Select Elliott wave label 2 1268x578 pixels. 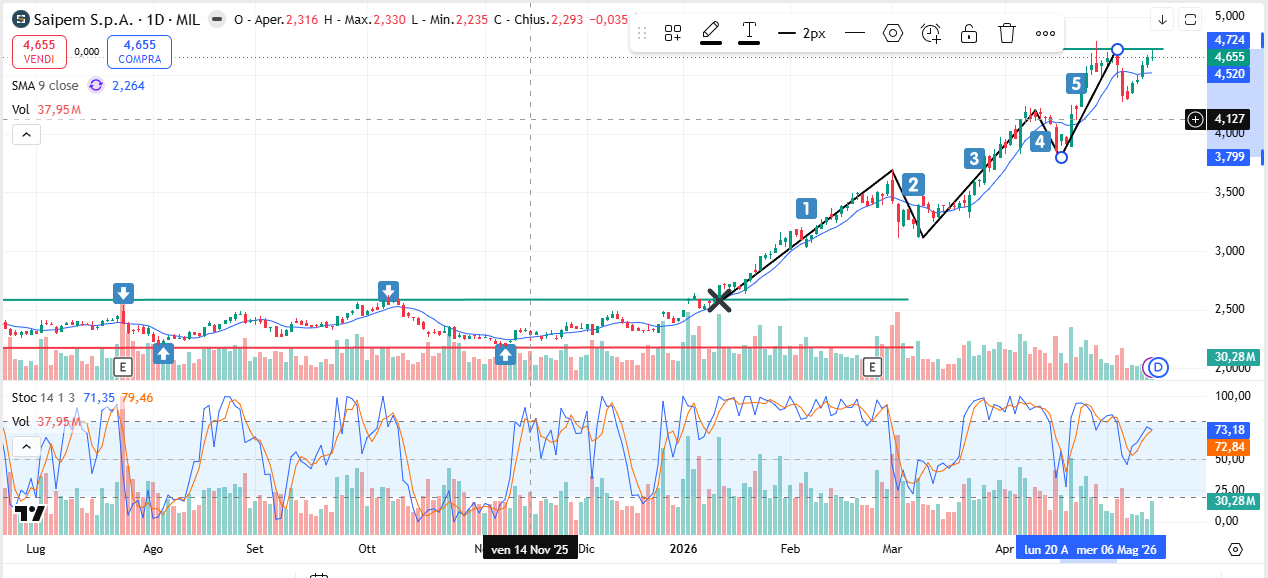pyautogui.click(x=913, y=184)
